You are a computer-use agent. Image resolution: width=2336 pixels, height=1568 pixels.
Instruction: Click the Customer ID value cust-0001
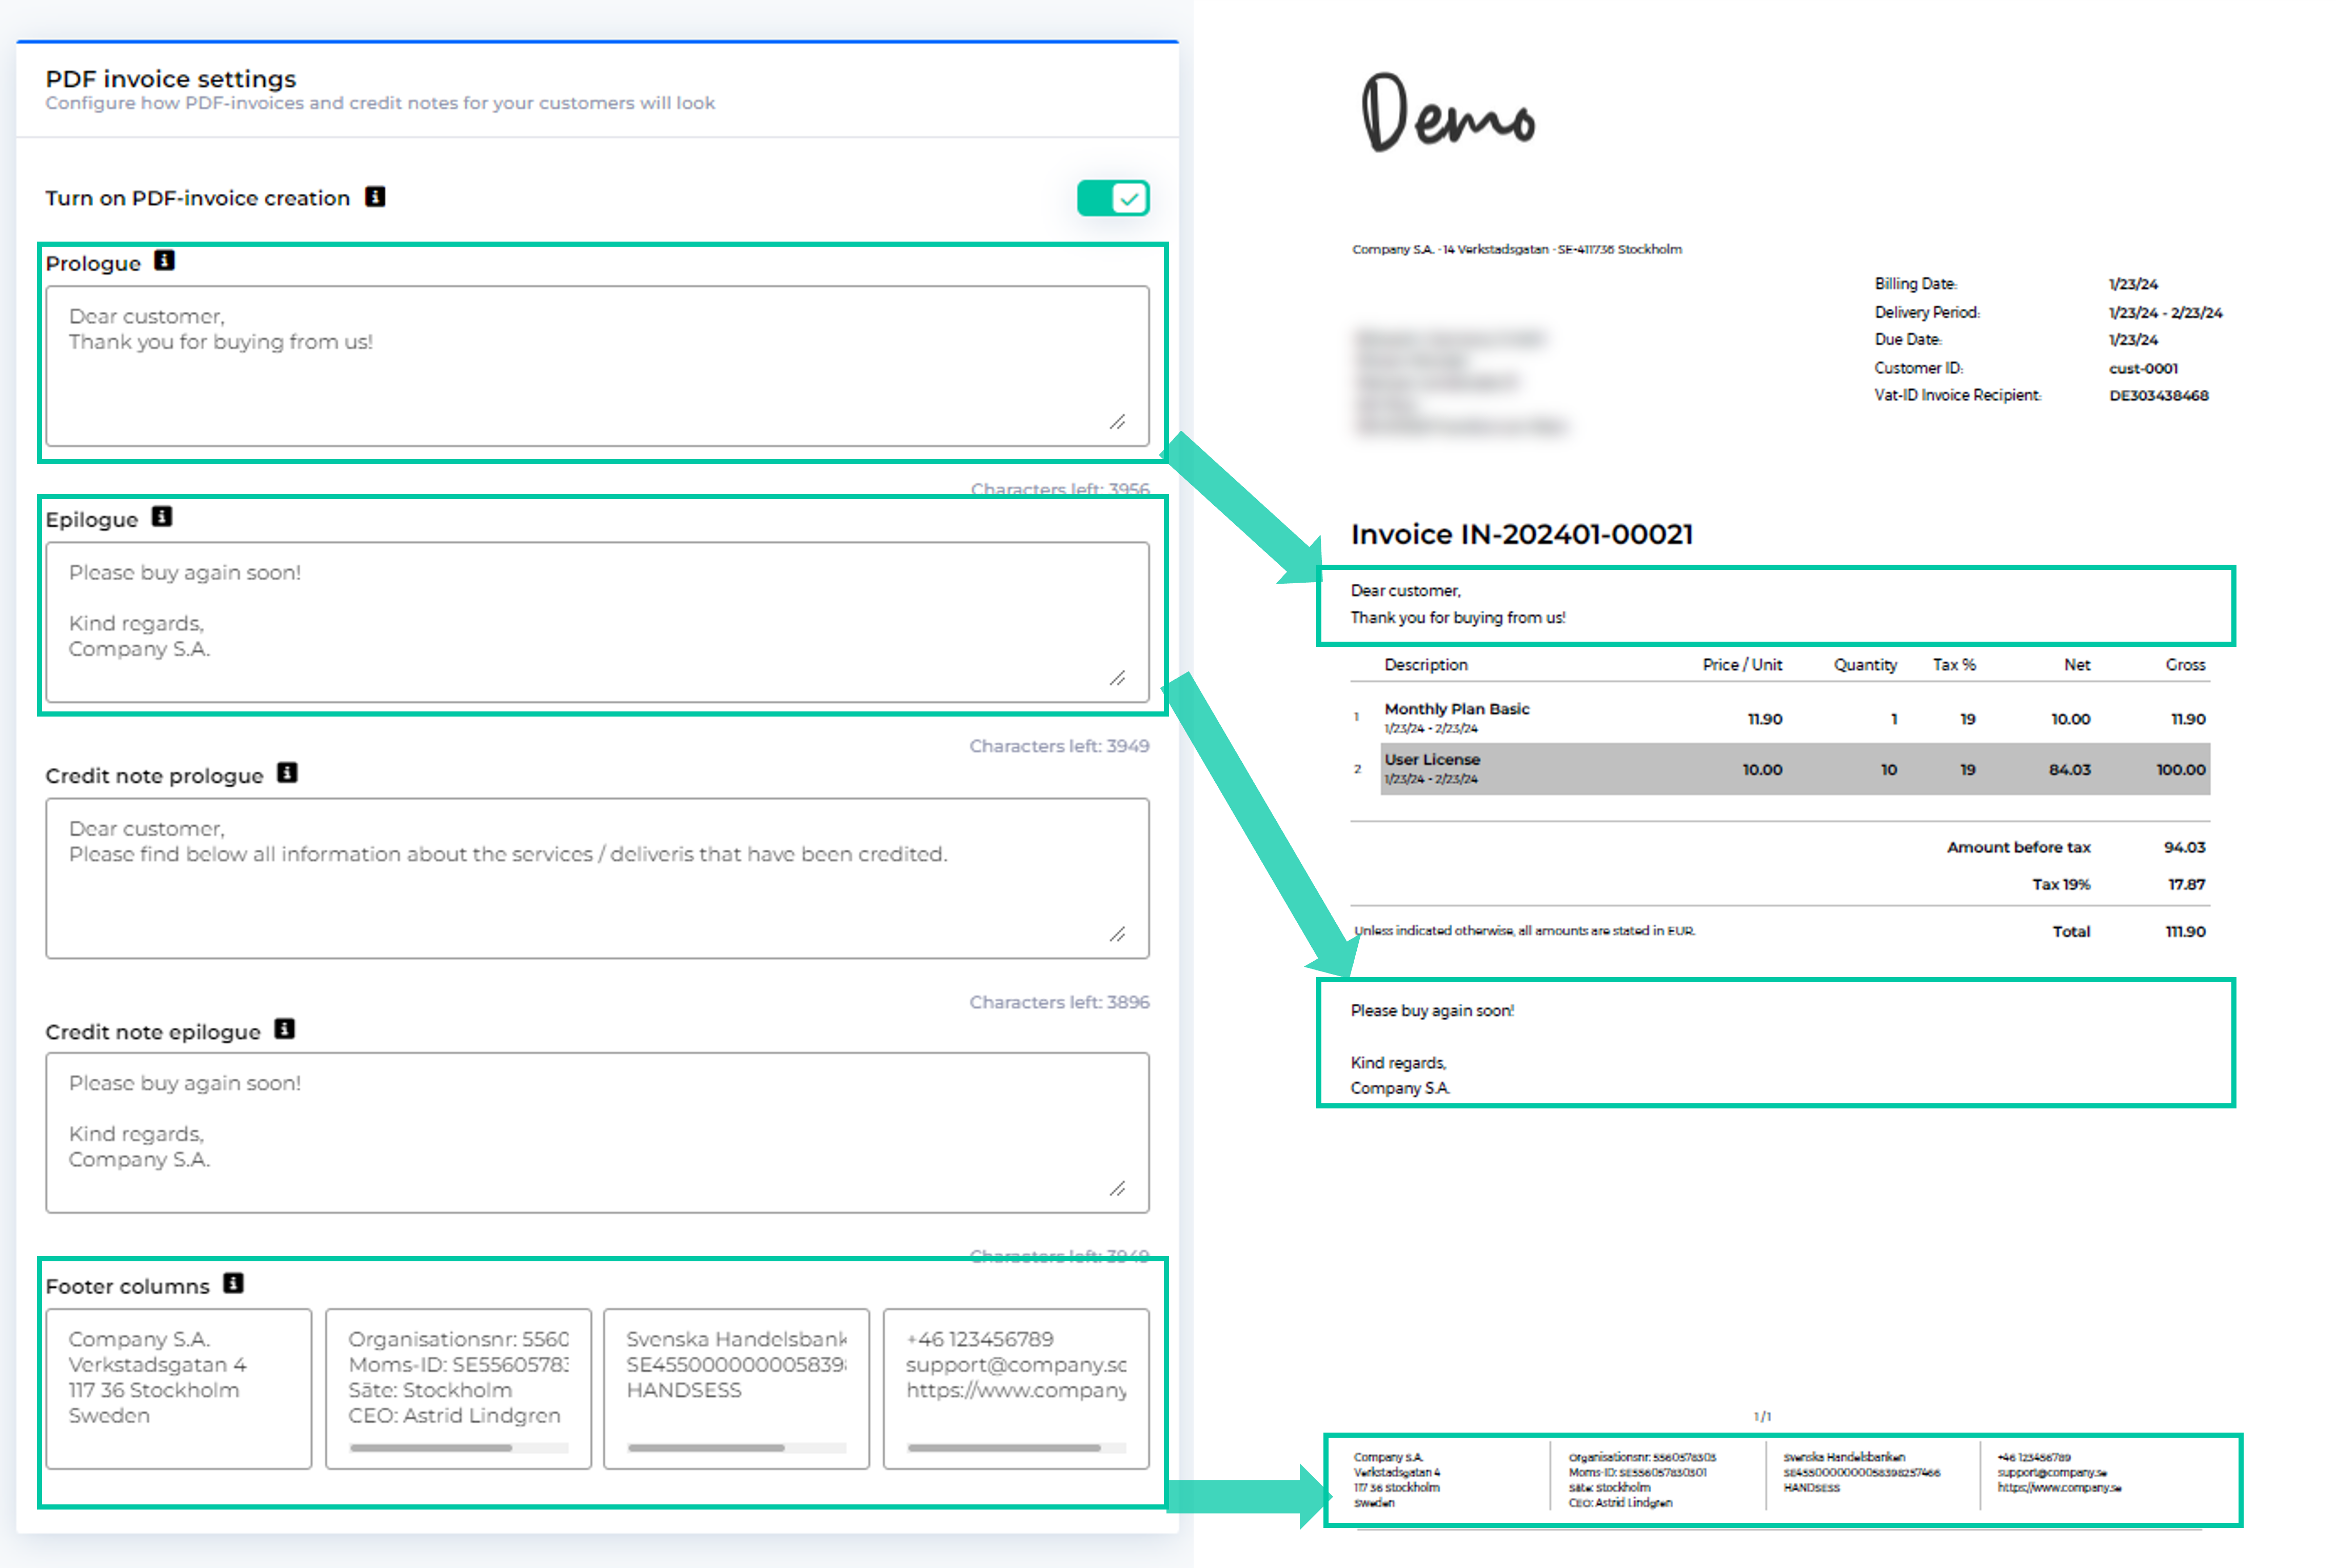tap(2143, 368)
